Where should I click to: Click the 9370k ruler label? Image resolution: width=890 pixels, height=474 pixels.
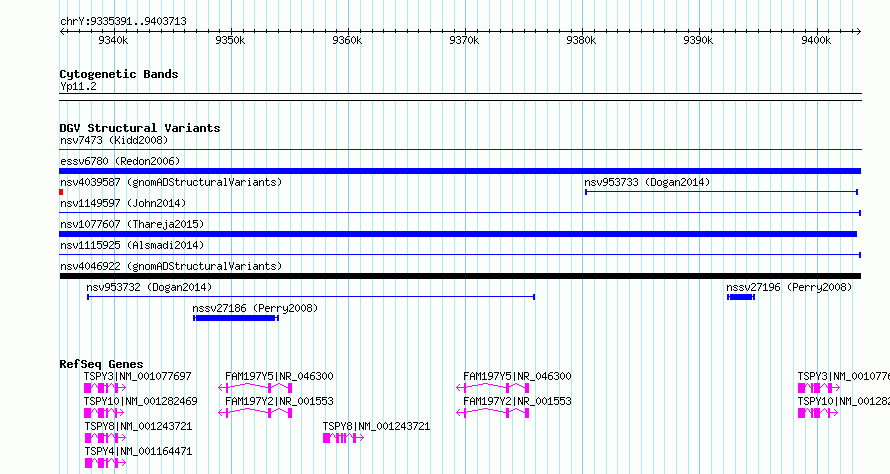[464, 40]
